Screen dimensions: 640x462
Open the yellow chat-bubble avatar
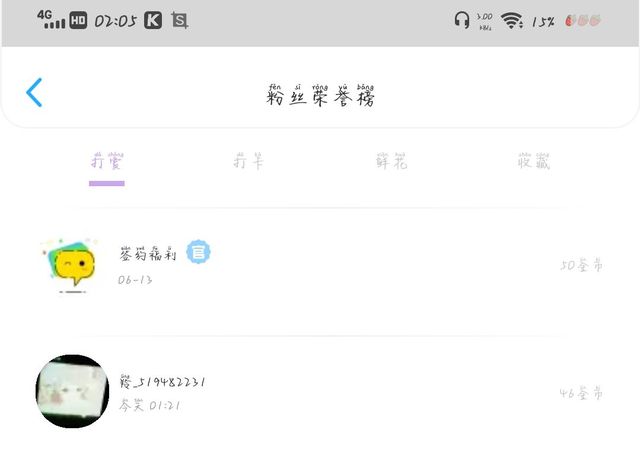[x=71, y=264]
